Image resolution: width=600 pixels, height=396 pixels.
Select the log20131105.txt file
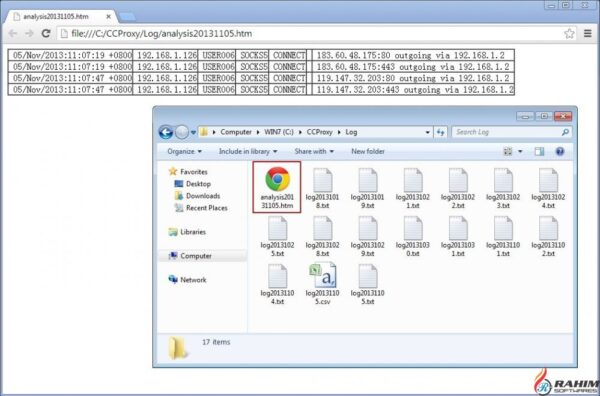coord(367,284)
